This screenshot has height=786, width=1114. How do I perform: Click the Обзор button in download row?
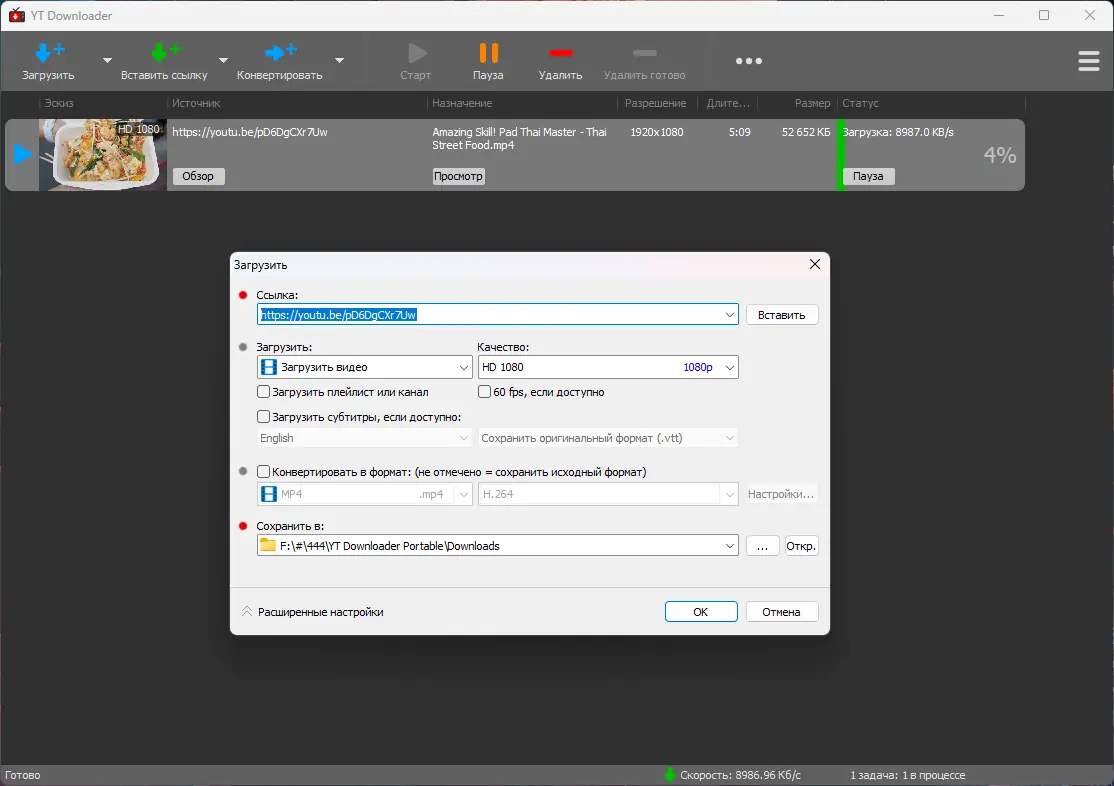pos(198,176)
